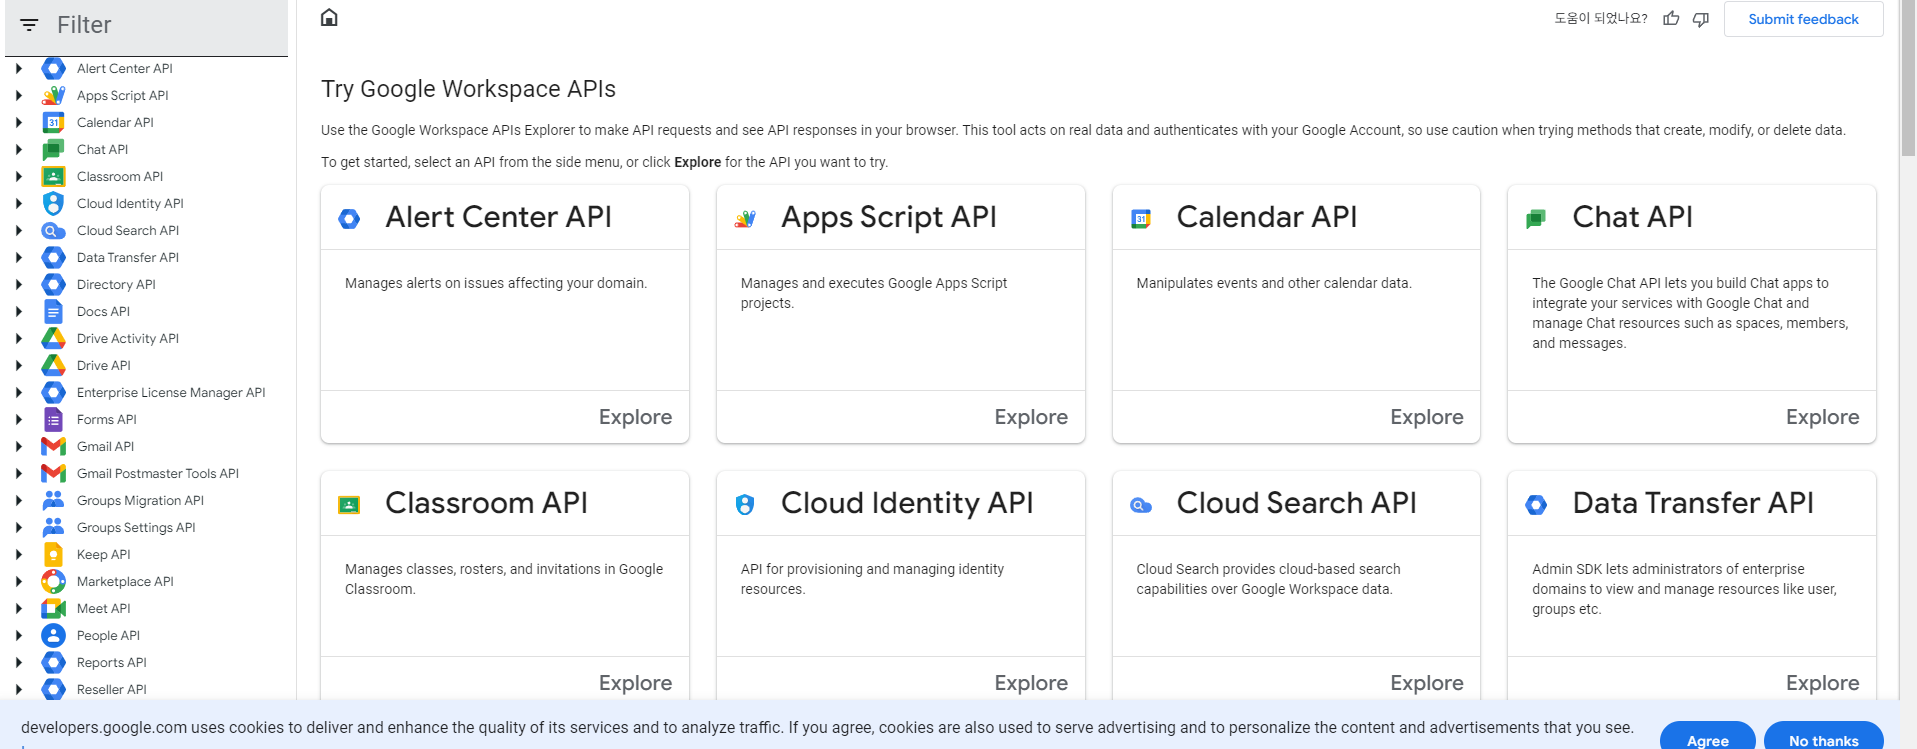
Task: Expand the Alert Center API tree node
Action: 18,69
